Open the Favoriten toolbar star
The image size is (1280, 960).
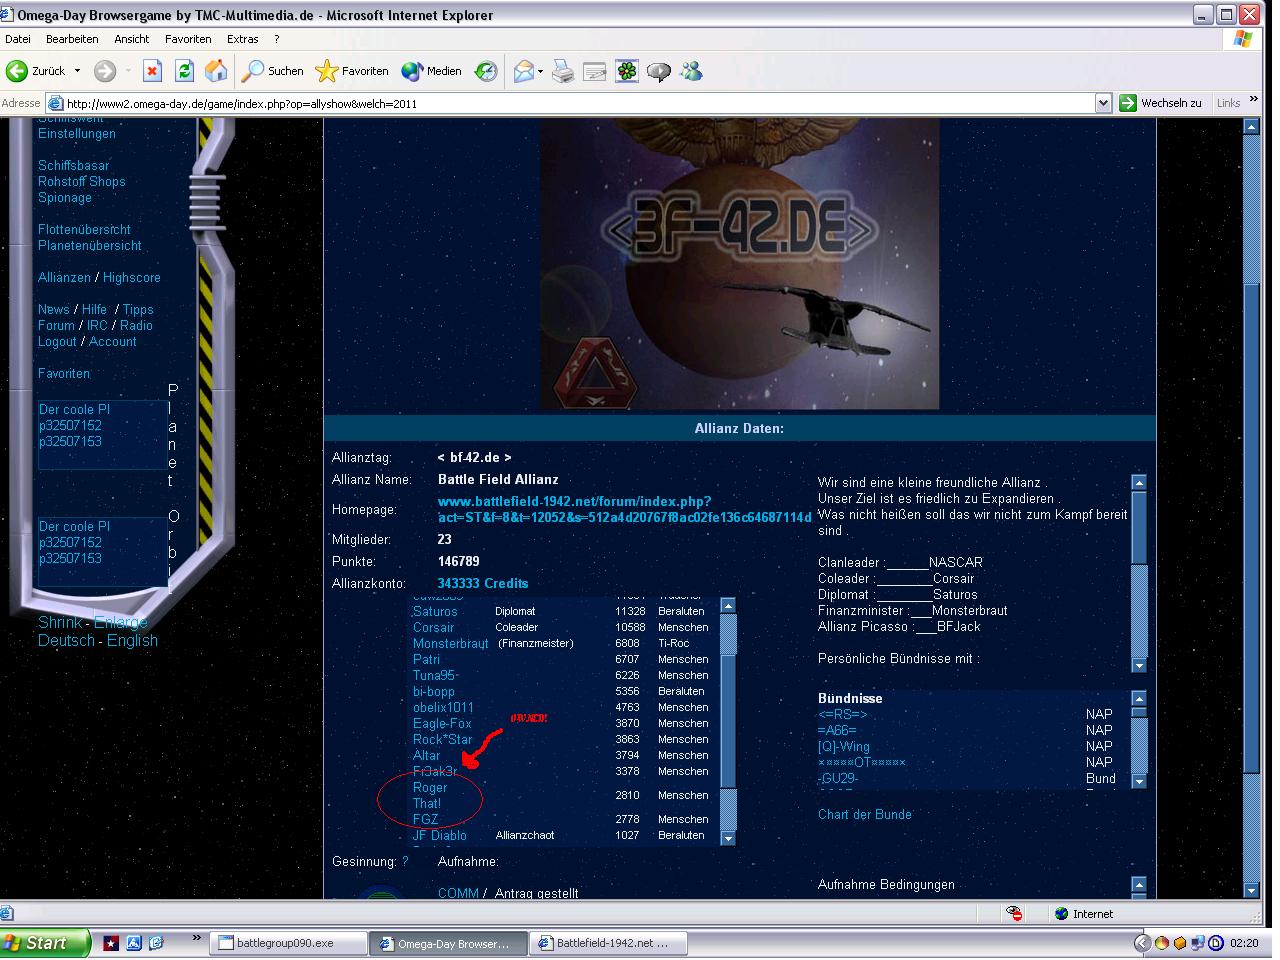[352, 71]
